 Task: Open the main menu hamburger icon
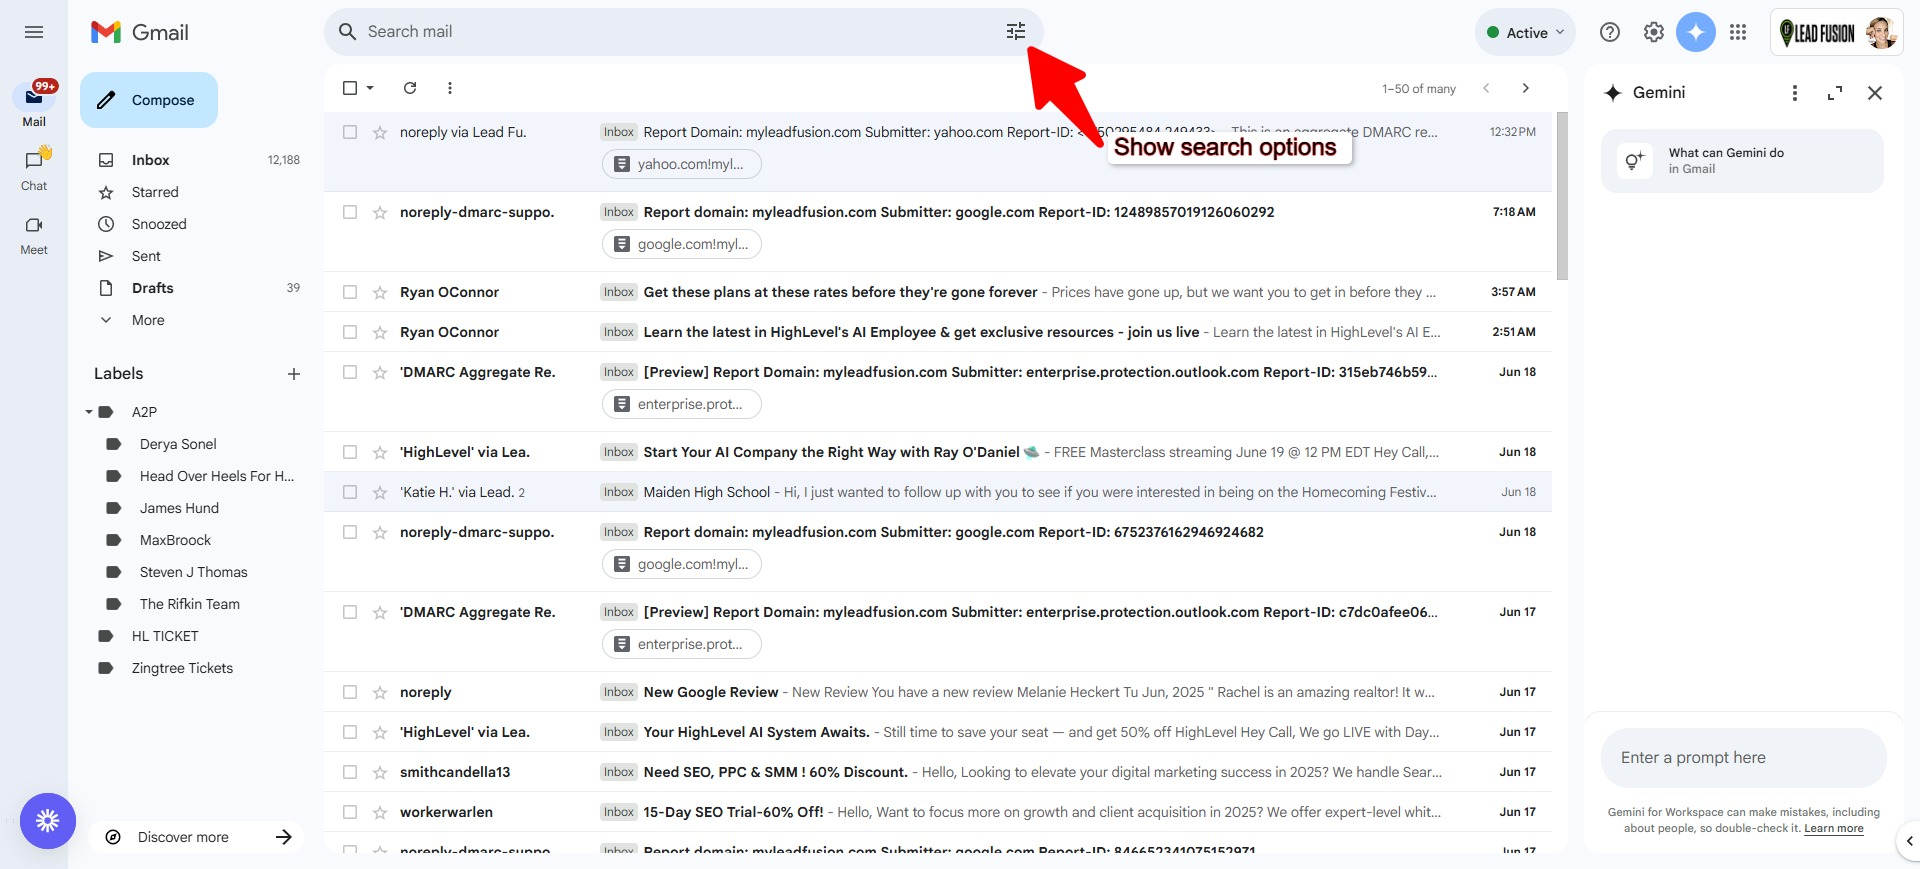[x=34, y=32]
